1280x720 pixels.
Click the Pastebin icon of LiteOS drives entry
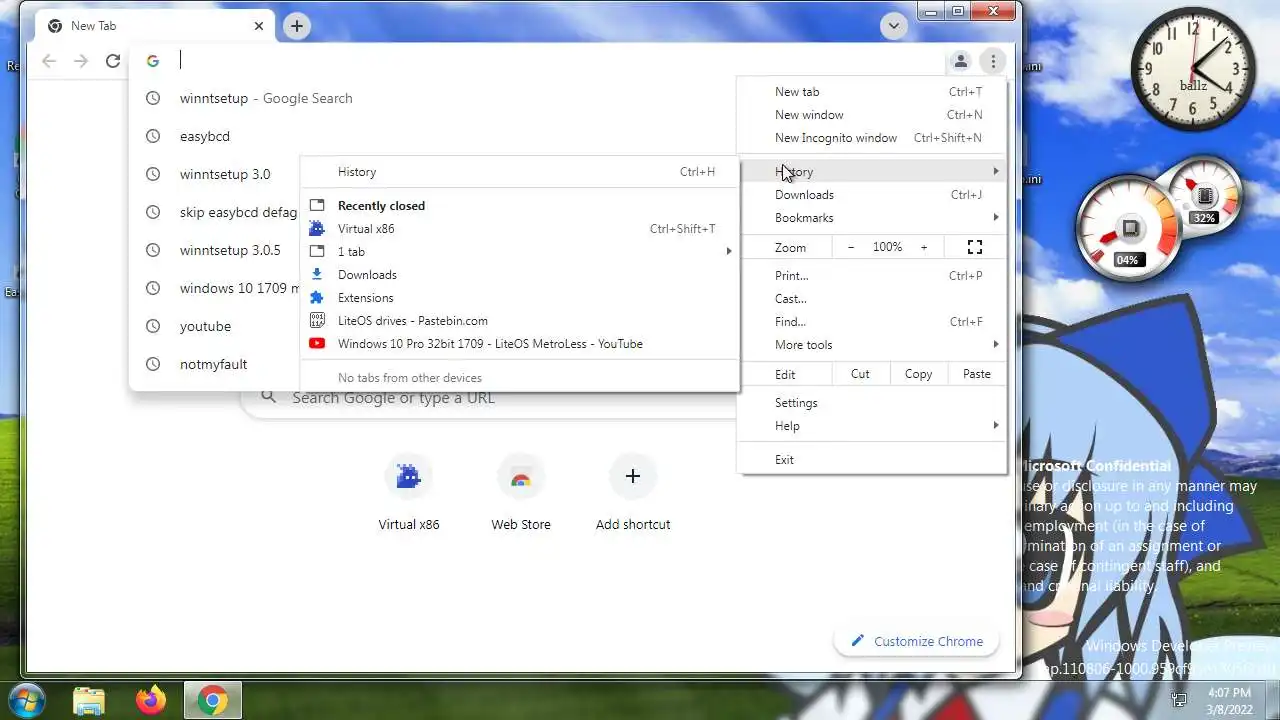point(317,320)
